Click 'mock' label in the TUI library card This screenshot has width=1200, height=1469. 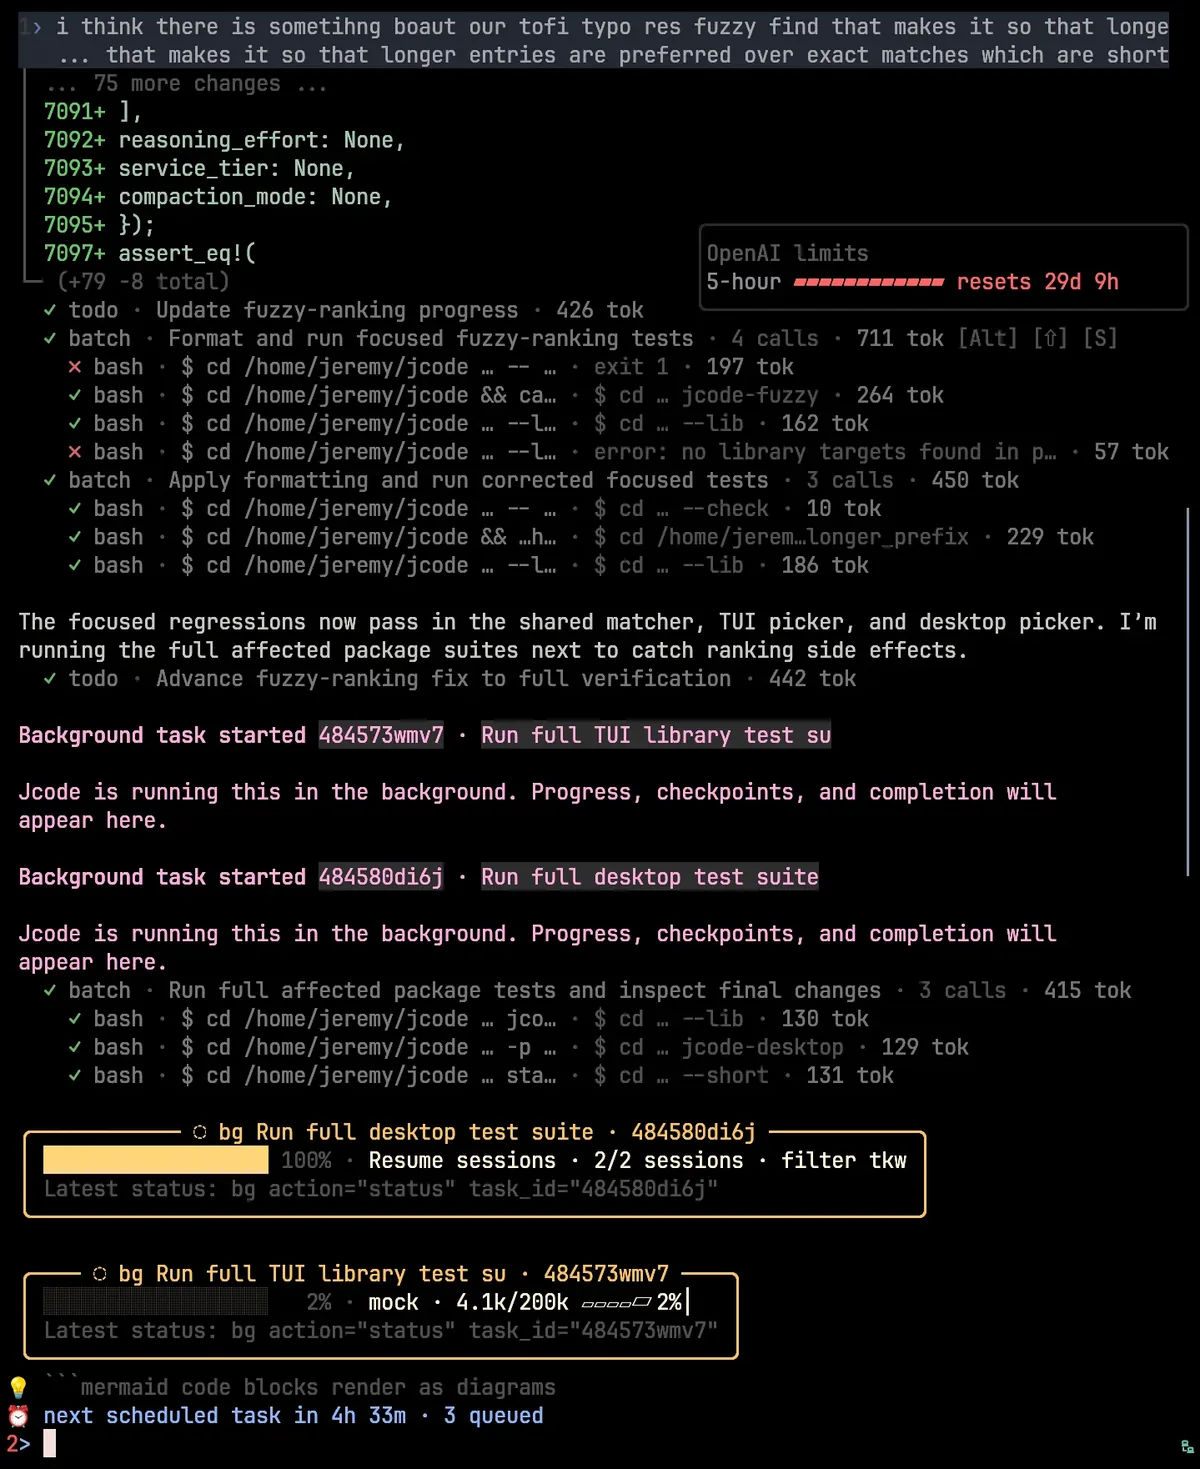pyautogui.click(x=393, y=1303)
